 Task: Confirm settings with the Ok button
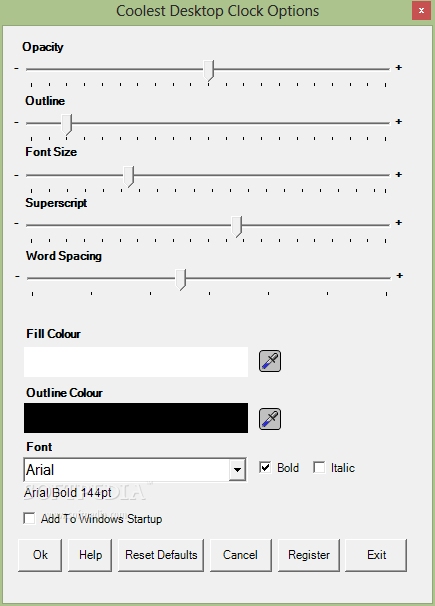click(x=40, y=555)
